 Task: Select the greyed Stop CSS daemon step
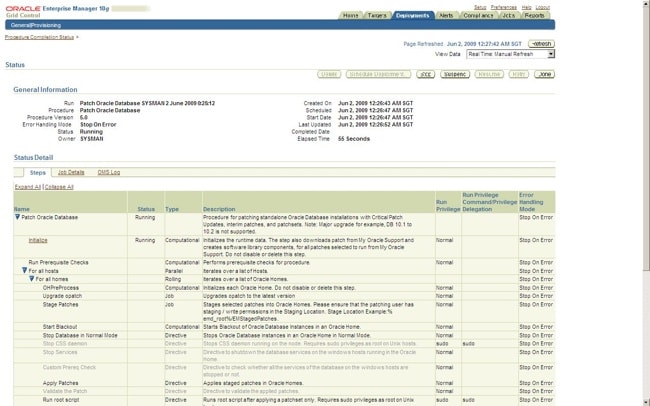click(65, 343)
